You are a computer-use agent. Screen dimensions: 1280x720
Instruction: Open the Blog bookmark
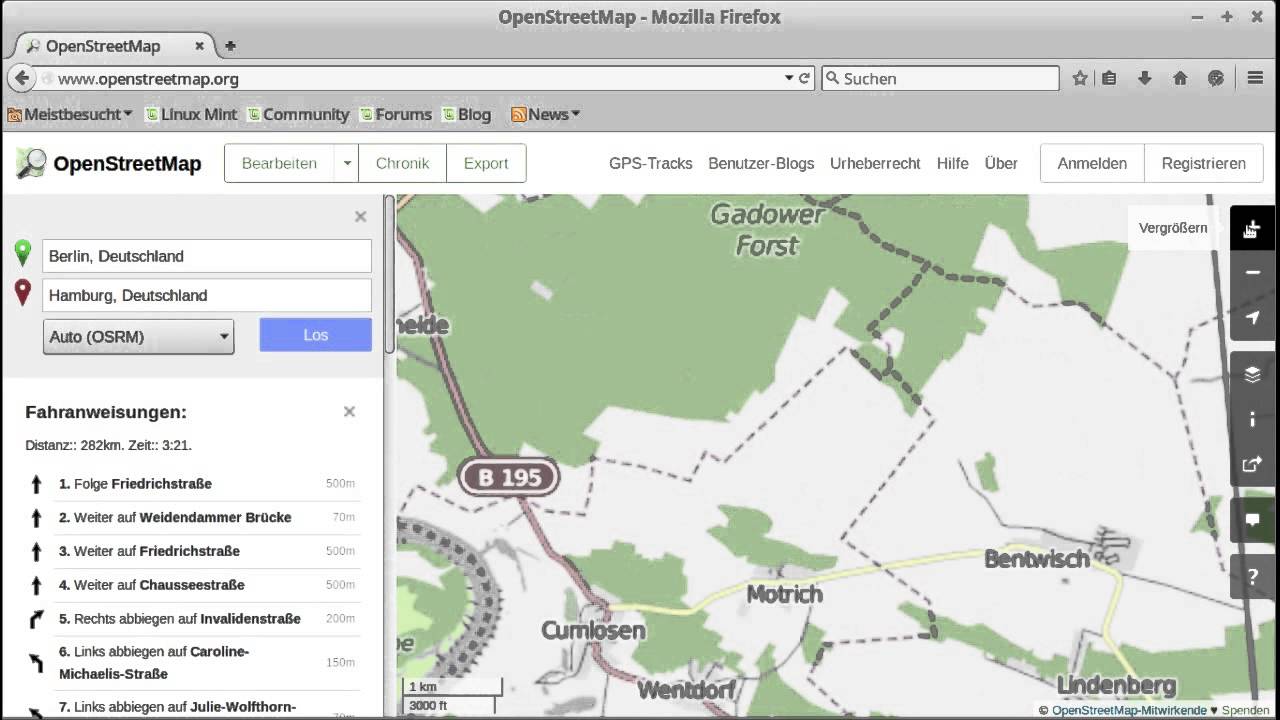(467, 114)
